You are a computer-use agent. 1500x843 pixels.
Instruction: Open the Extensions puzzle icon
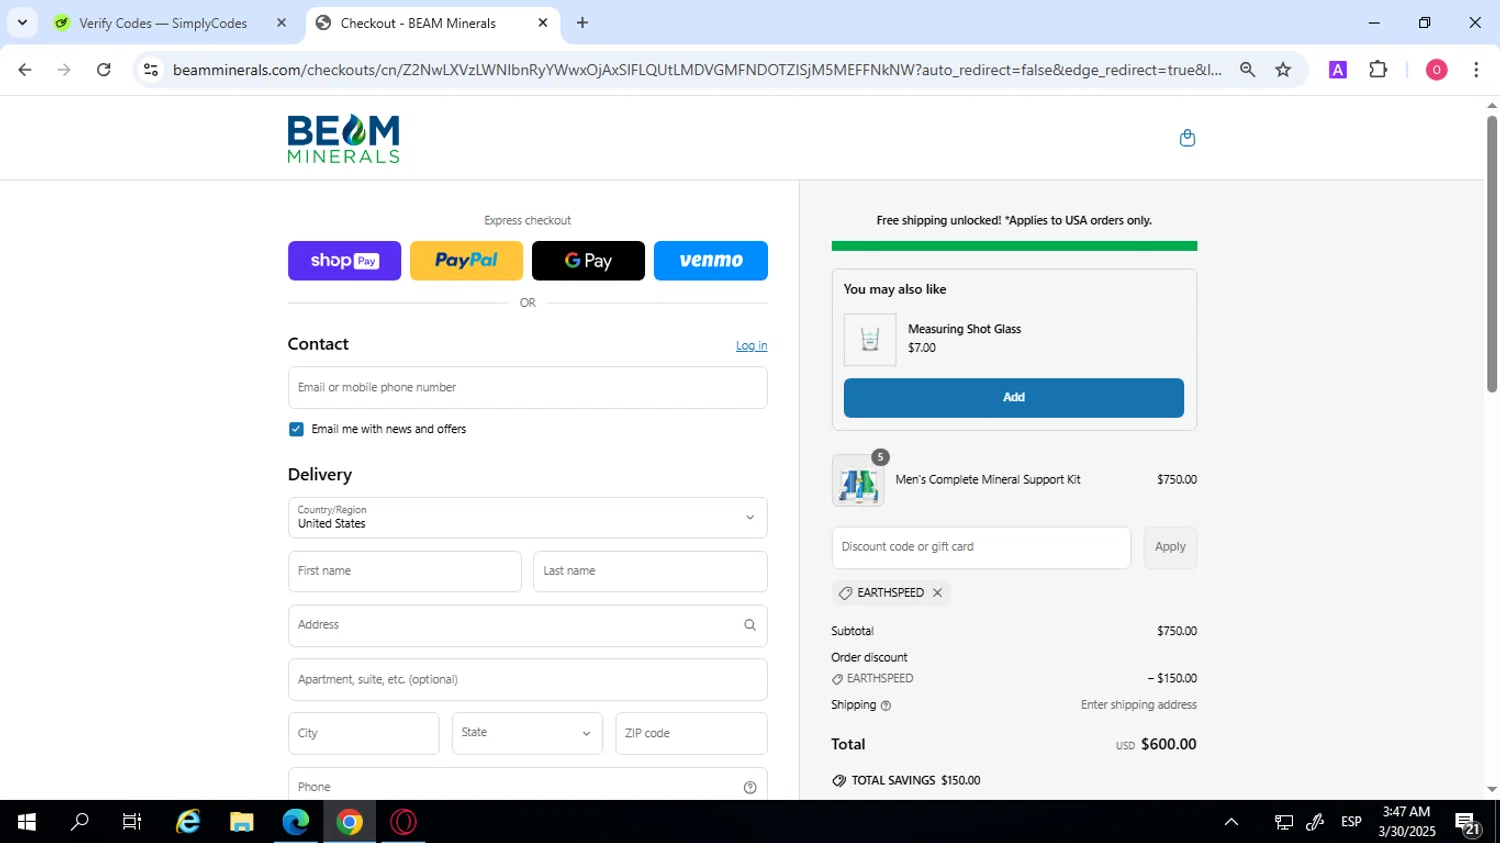[1378, 70]
